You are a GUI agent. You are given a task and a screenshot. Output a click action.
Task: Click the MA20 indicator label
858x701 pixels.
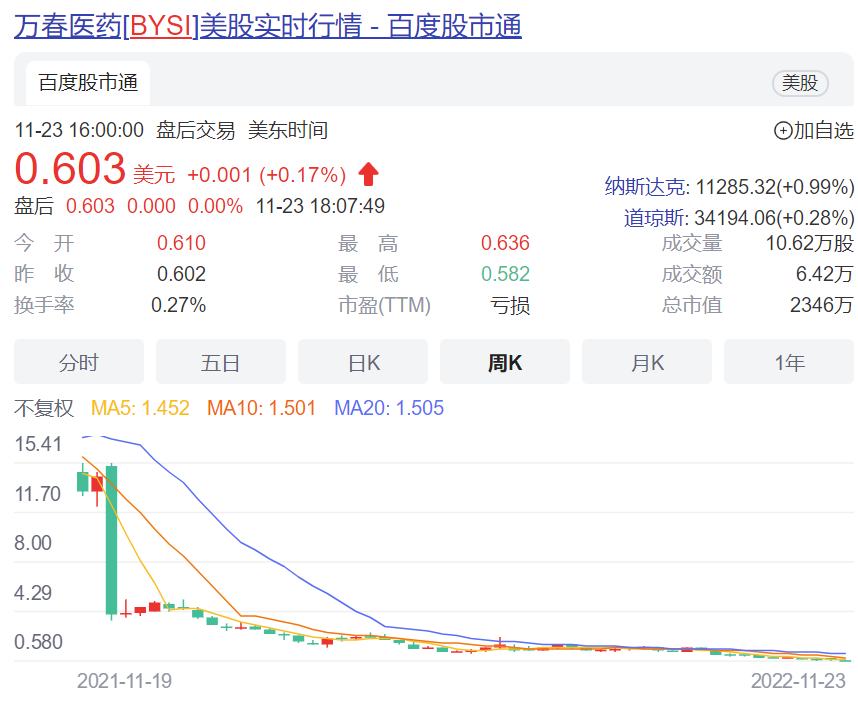[389, 408]
